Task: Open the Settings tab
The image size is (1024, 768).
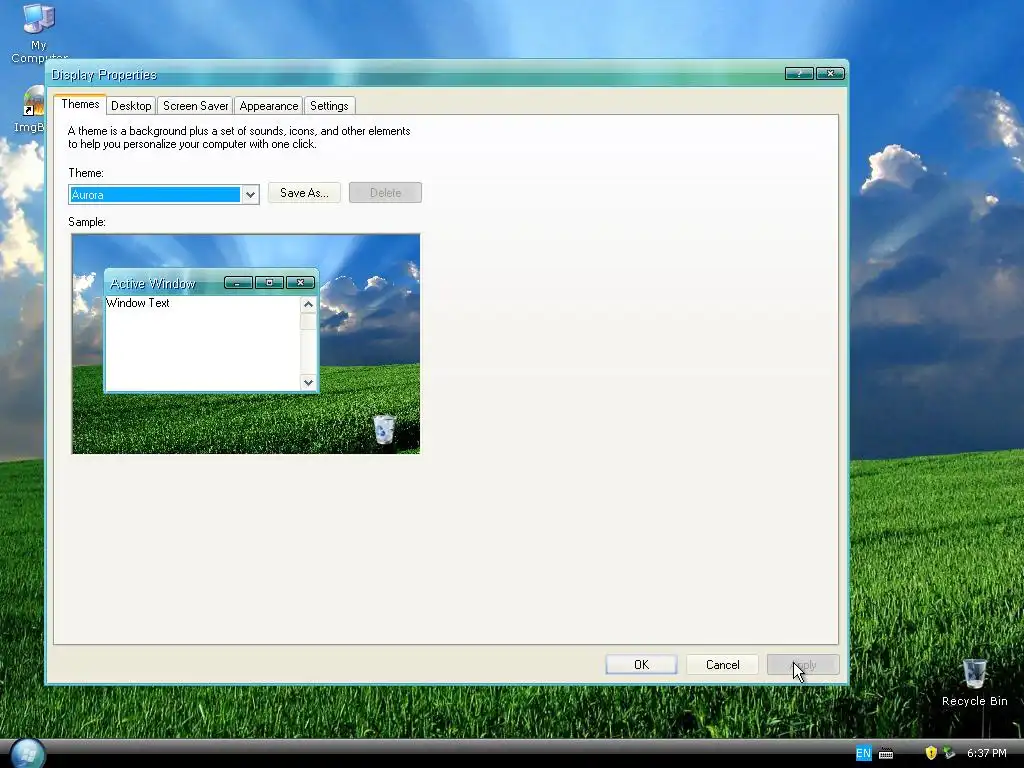Action: tap(329, 106)
